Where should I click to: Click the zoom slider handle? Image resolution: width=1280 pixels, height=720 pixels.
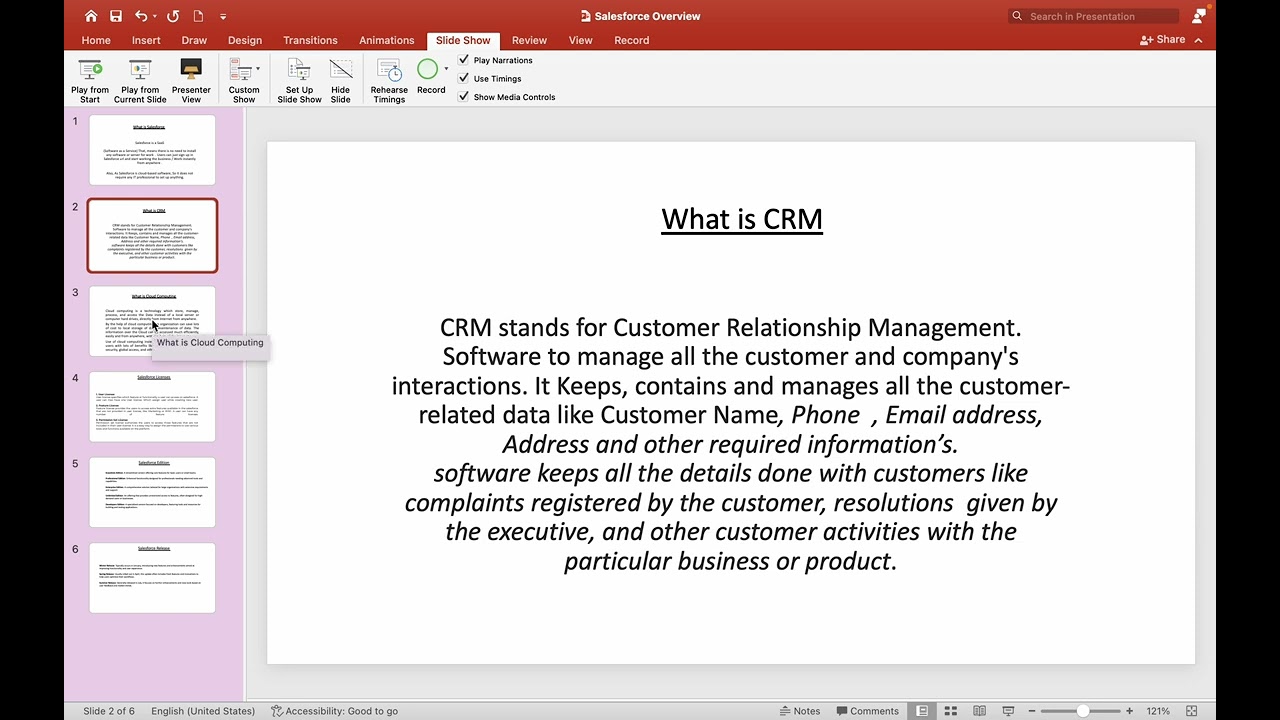tap(1083, 711)
